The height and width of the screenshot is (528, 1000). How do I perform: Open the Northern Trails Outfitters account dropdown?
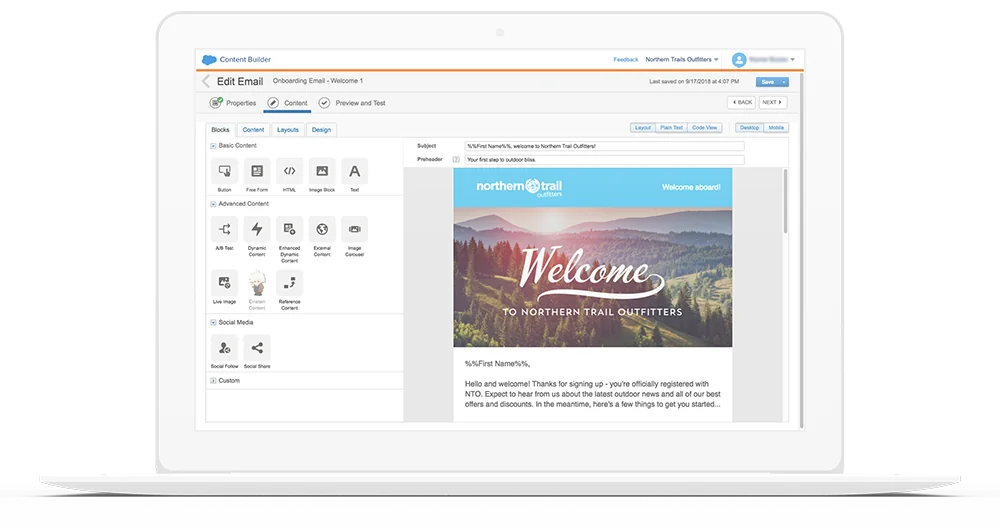pos(682,59)
